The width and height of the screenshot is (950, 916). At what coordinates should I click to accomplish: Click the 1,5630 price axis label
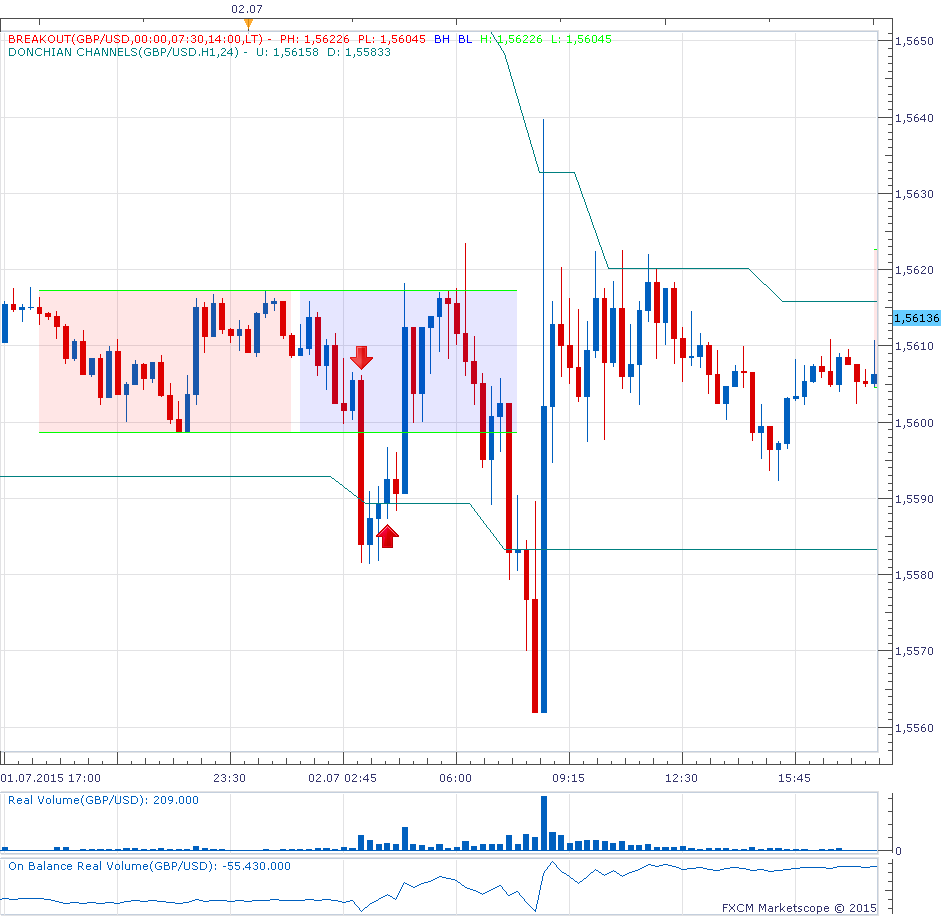click(x=914, y=194)
